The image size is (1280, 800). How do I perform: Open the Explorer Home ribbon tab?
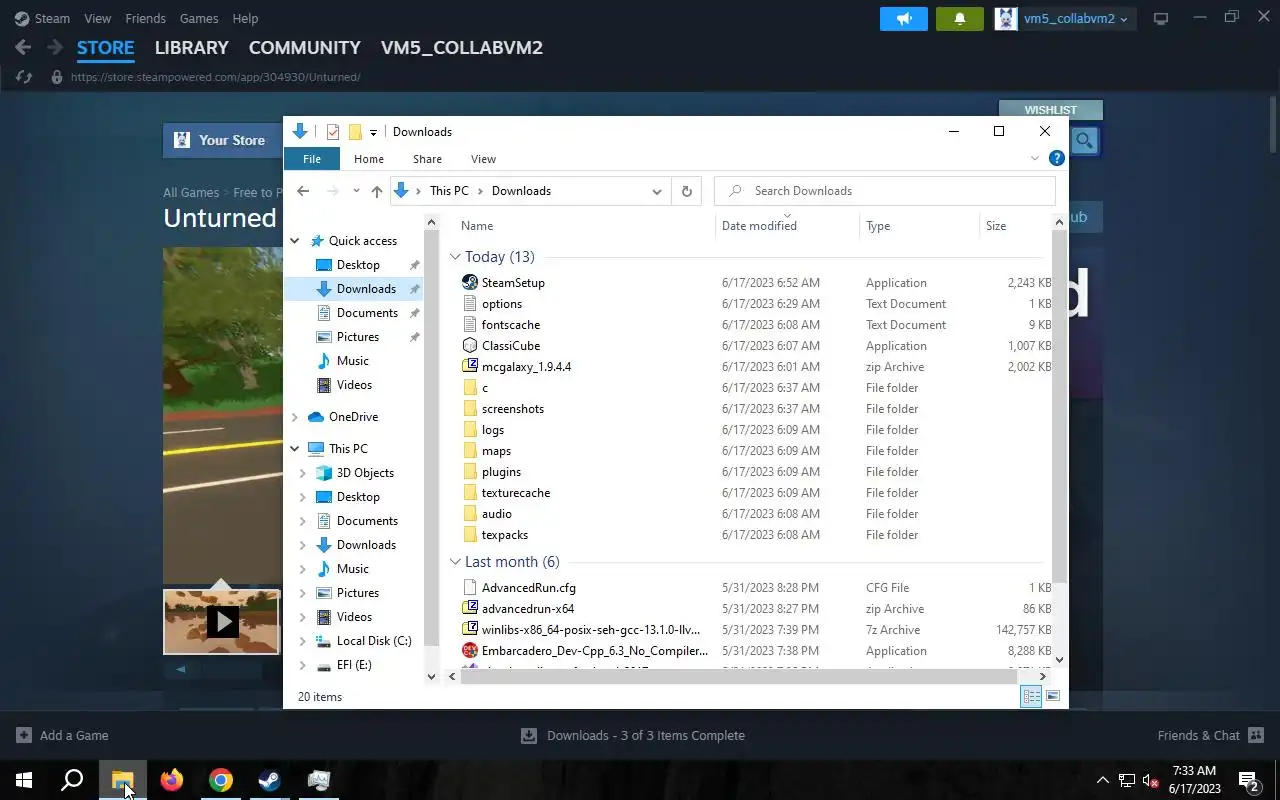(x=369, y=159)
